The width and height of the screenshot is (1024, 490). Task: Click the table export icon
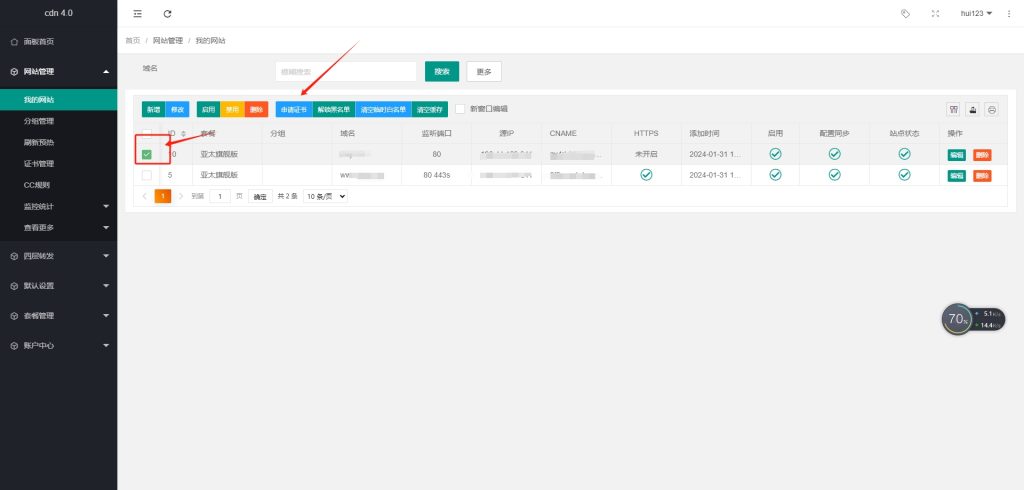click(972, 109)
